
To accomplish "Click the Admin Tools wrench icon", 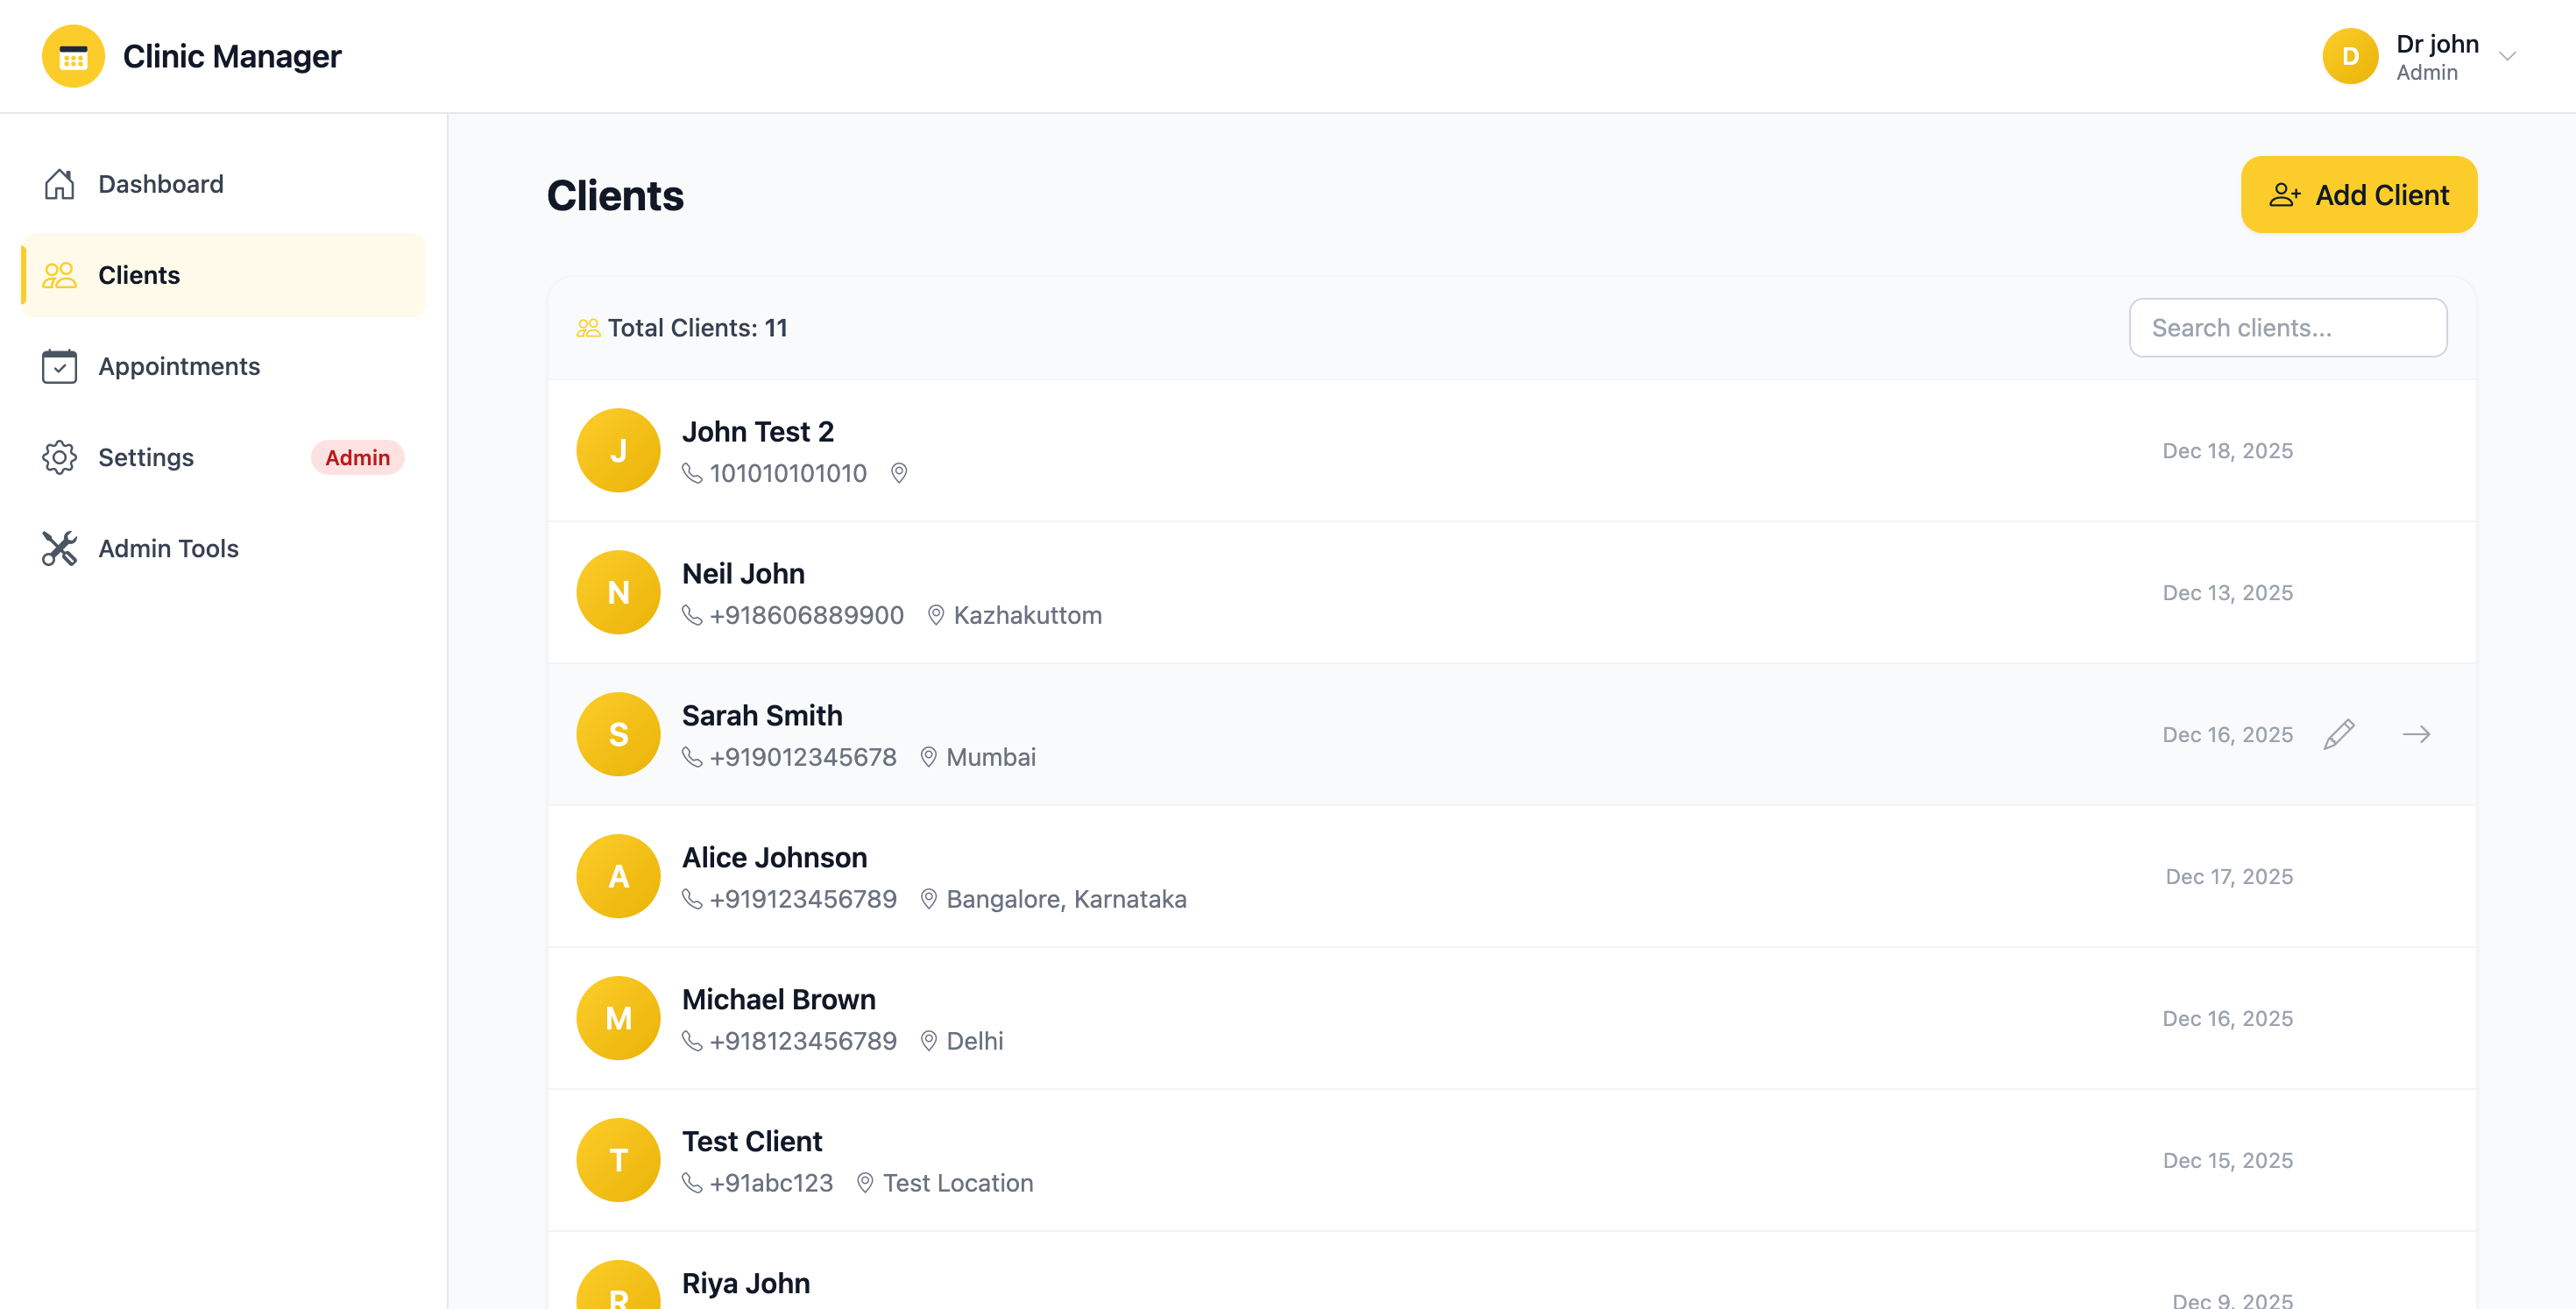I will pyautogui.click(x=59, y=548).
